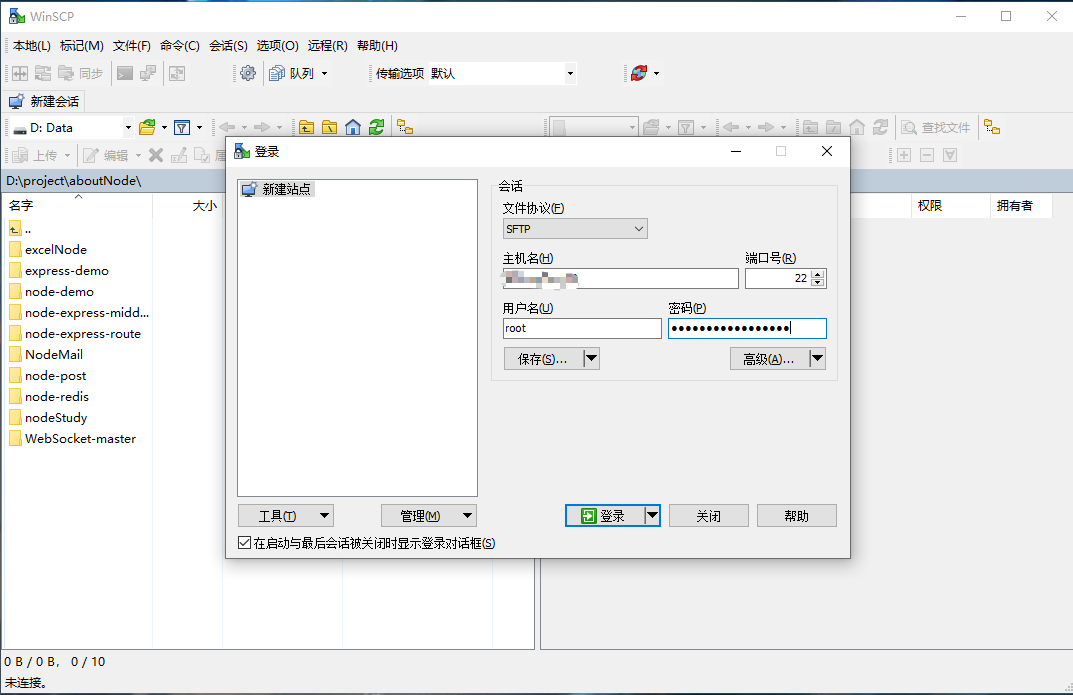Select the WebSocket-master folder
1073x695 pixels.
(x=81, y=438)
